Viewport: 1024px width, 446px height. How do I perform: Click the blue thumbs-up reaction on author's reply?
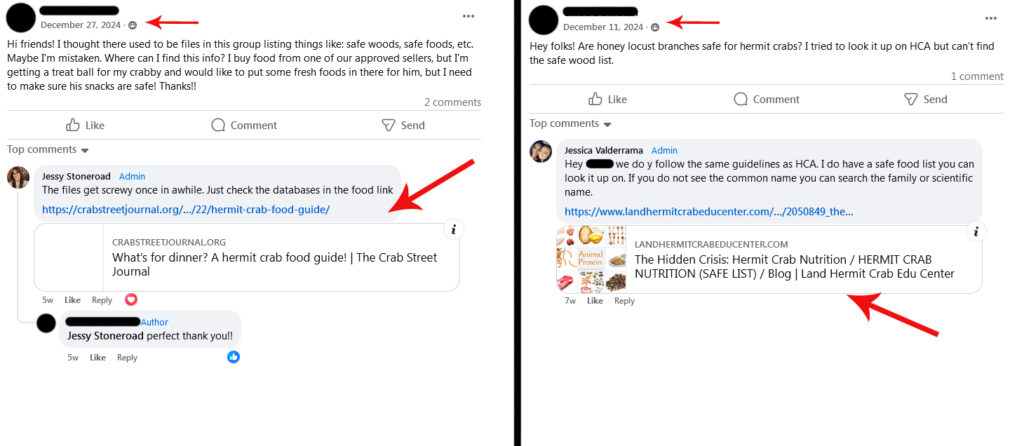[x=233, y=357]
